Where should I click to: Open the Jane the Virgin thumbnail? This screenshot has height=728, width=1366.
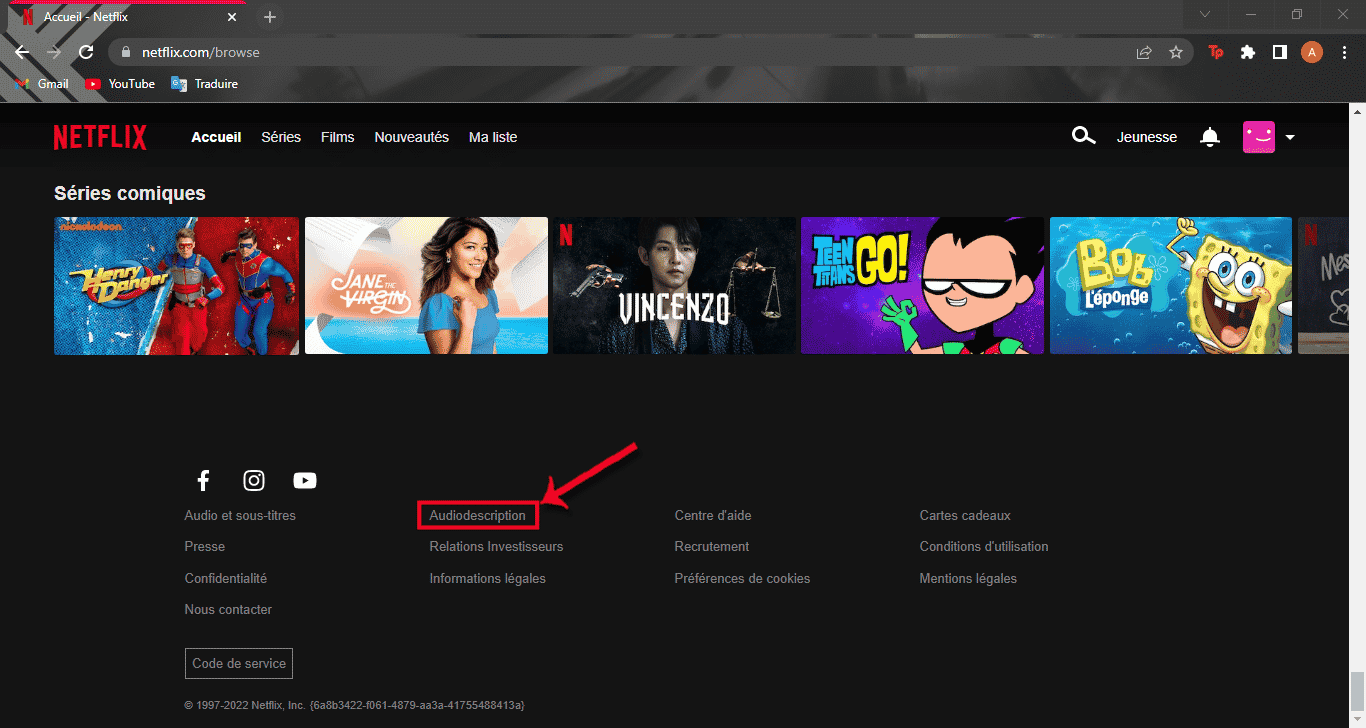(x=426, y=286)
